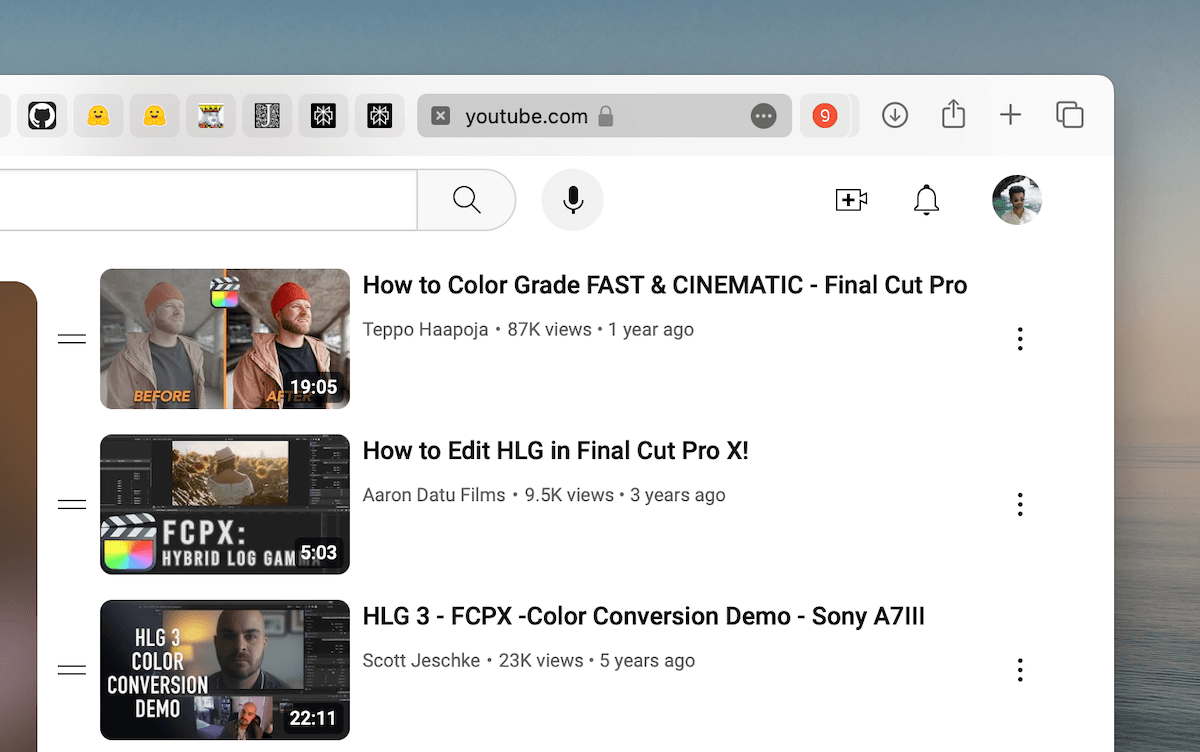The image size is (1200, 752).
Task: Visit the Teppo Haapoja channel
Action: click(x=427, y=330)
